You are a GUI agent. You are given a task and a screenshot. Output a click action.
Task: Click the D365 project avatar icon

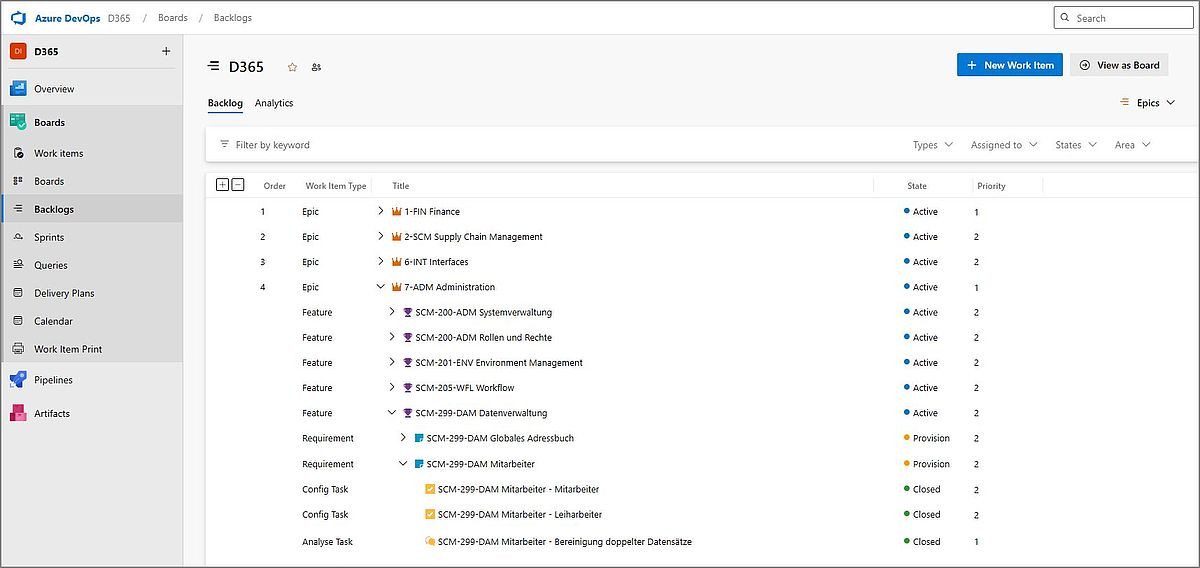pos(17,51)
